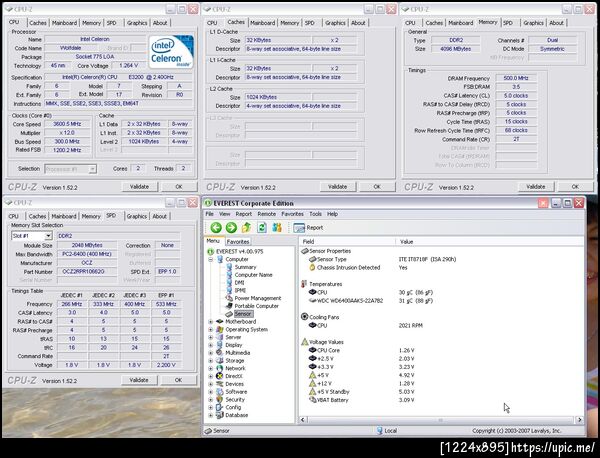Click the Report toolbar button
The width and height of the screenshot is (600, 458).
(x=308, y=228)
